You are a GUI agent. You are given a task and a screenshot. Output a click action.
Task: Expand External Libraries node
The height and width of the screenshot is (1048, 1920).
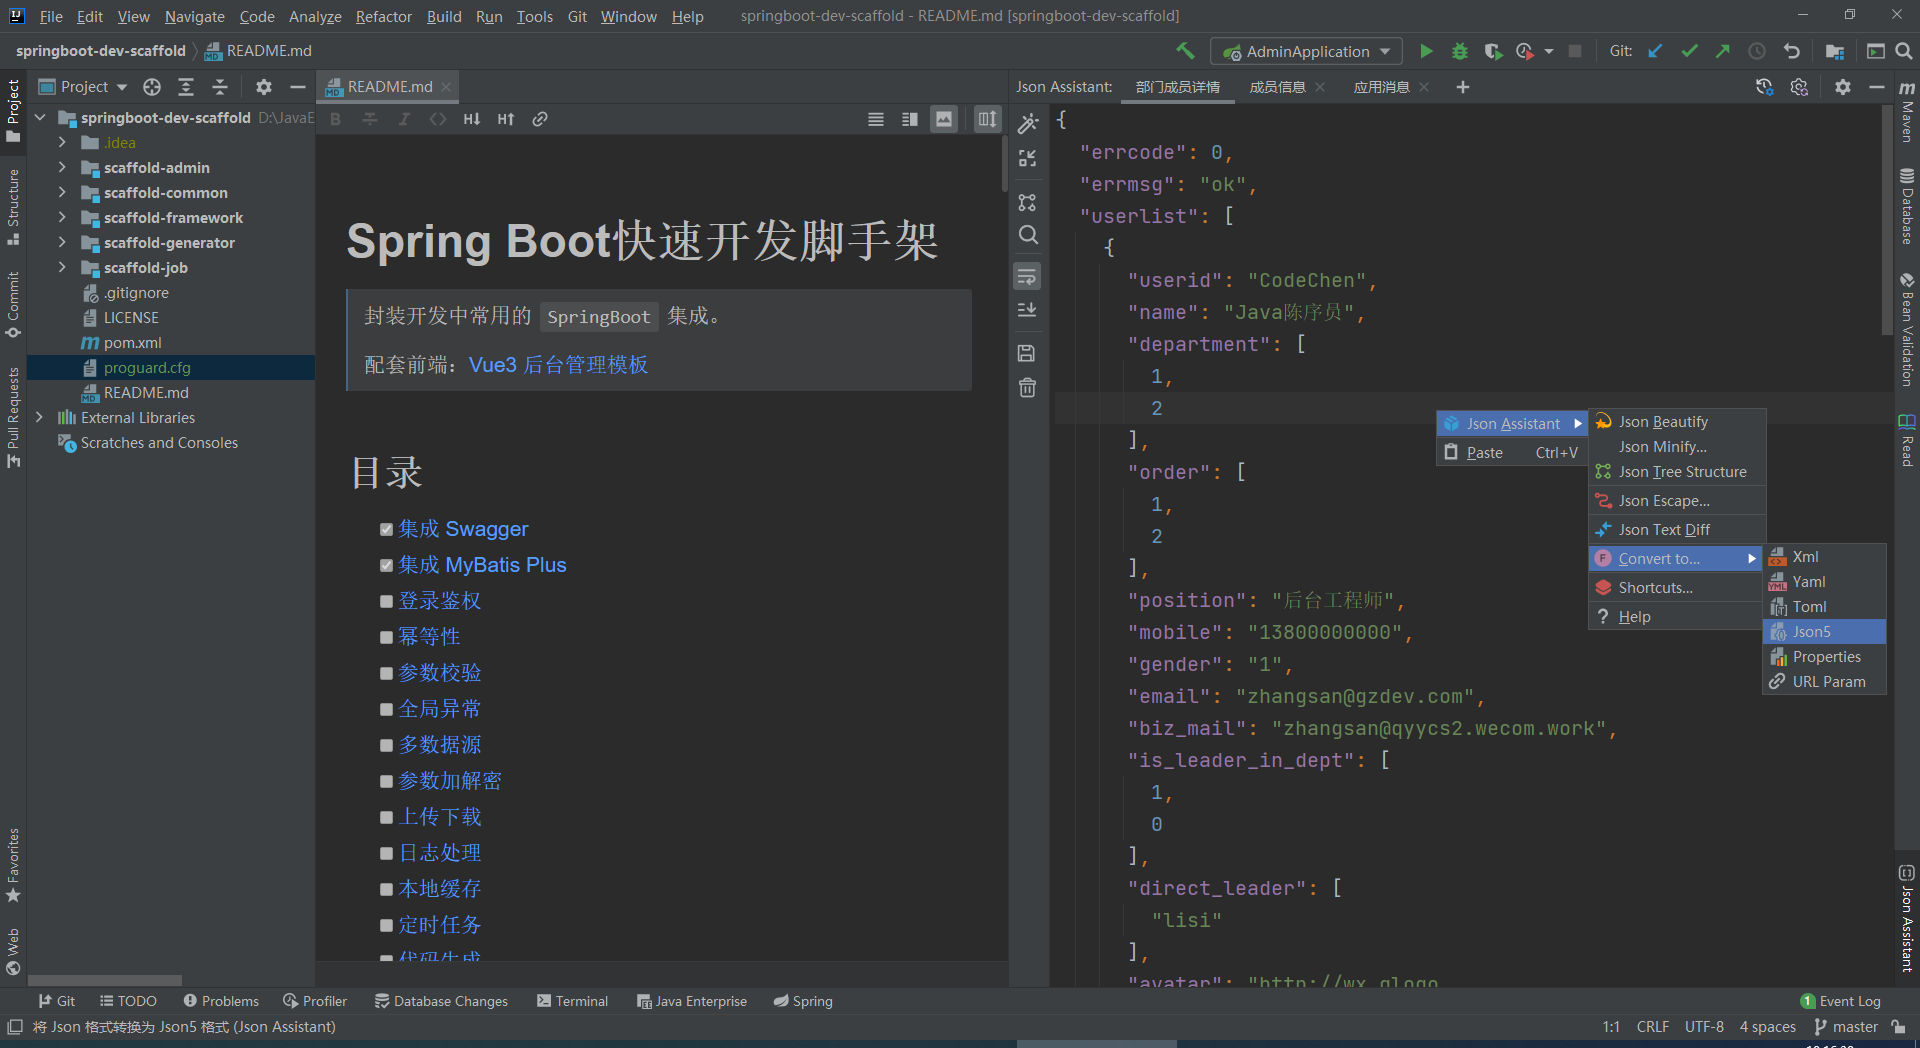[39, 418]
